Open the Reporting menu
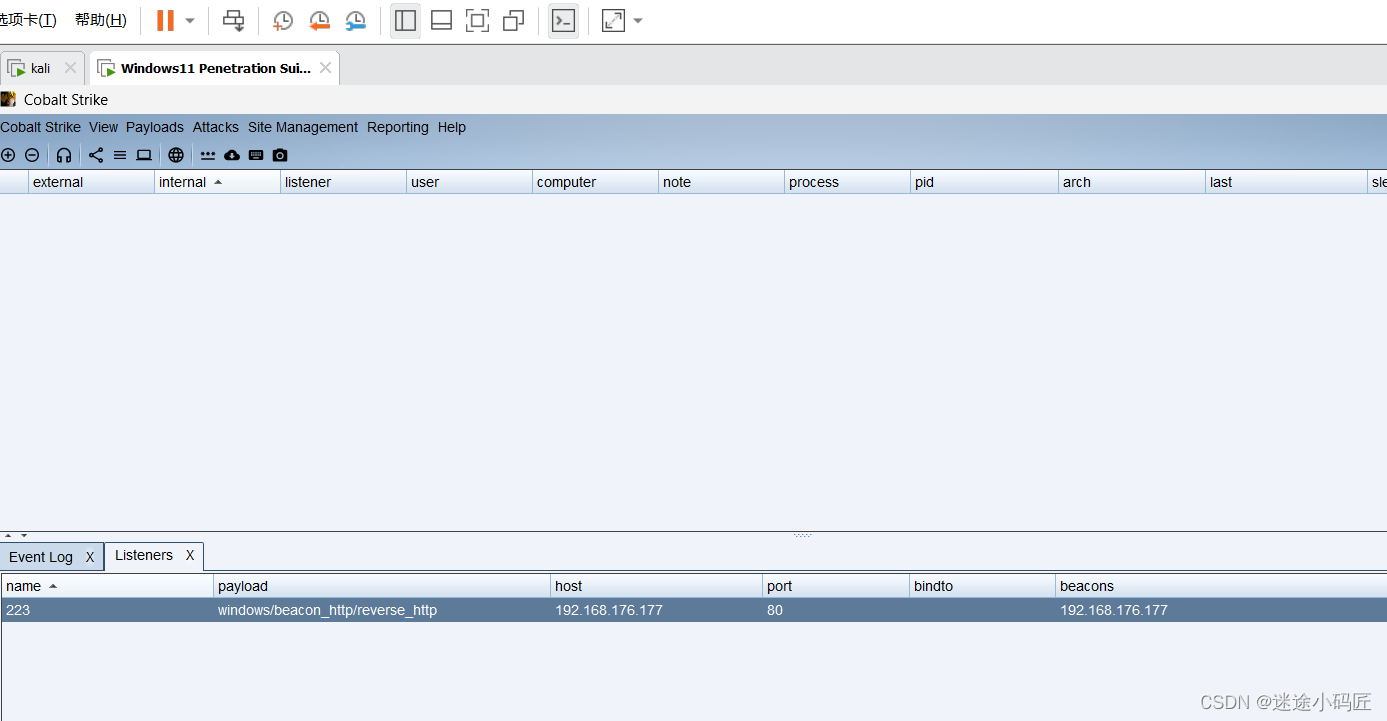The image size is (1387, 721). tap(398, 127)
